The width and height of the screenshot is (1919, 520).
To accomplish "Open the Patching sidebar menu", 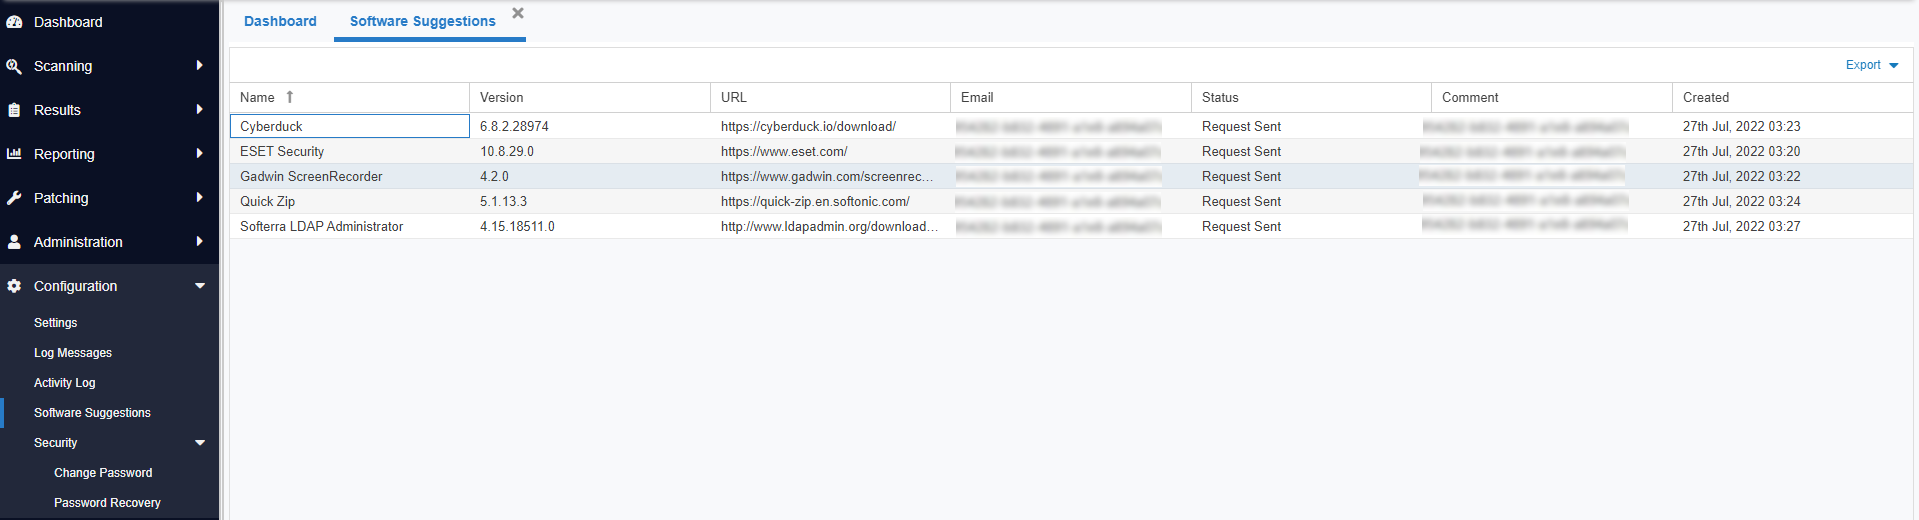I will [x=61, y=198].
